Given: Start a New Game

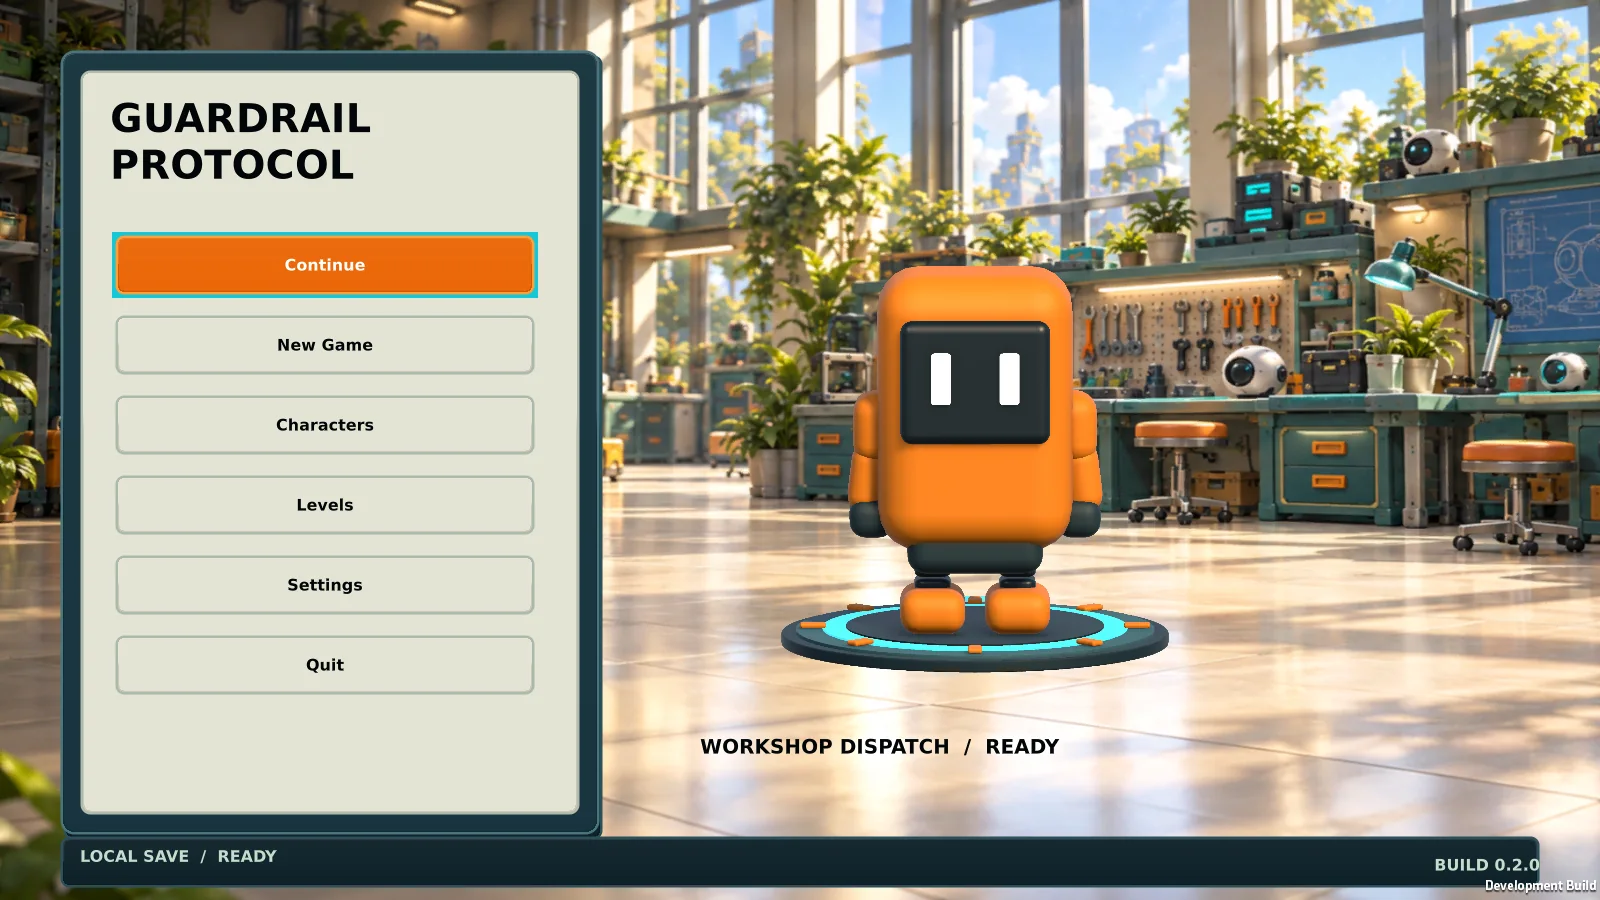Looking at the screenshot, I should (x=325, y=345).
